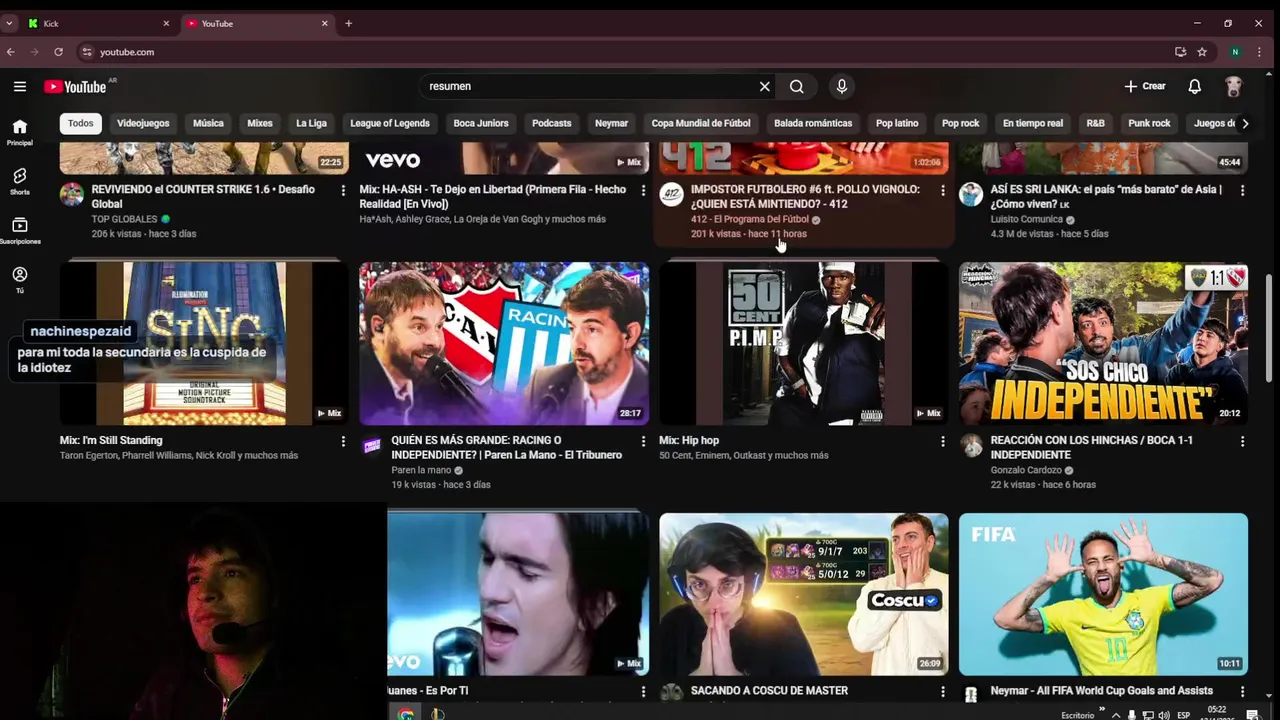
Task: Click the Sing soundtrack mix thumbnail
Action: 204,344
